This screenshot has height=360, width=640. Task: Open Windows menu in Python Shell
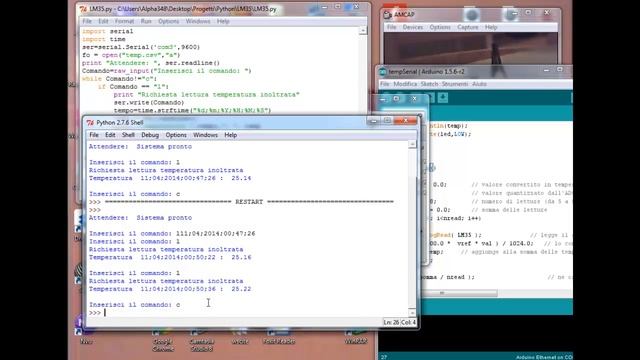205,135
